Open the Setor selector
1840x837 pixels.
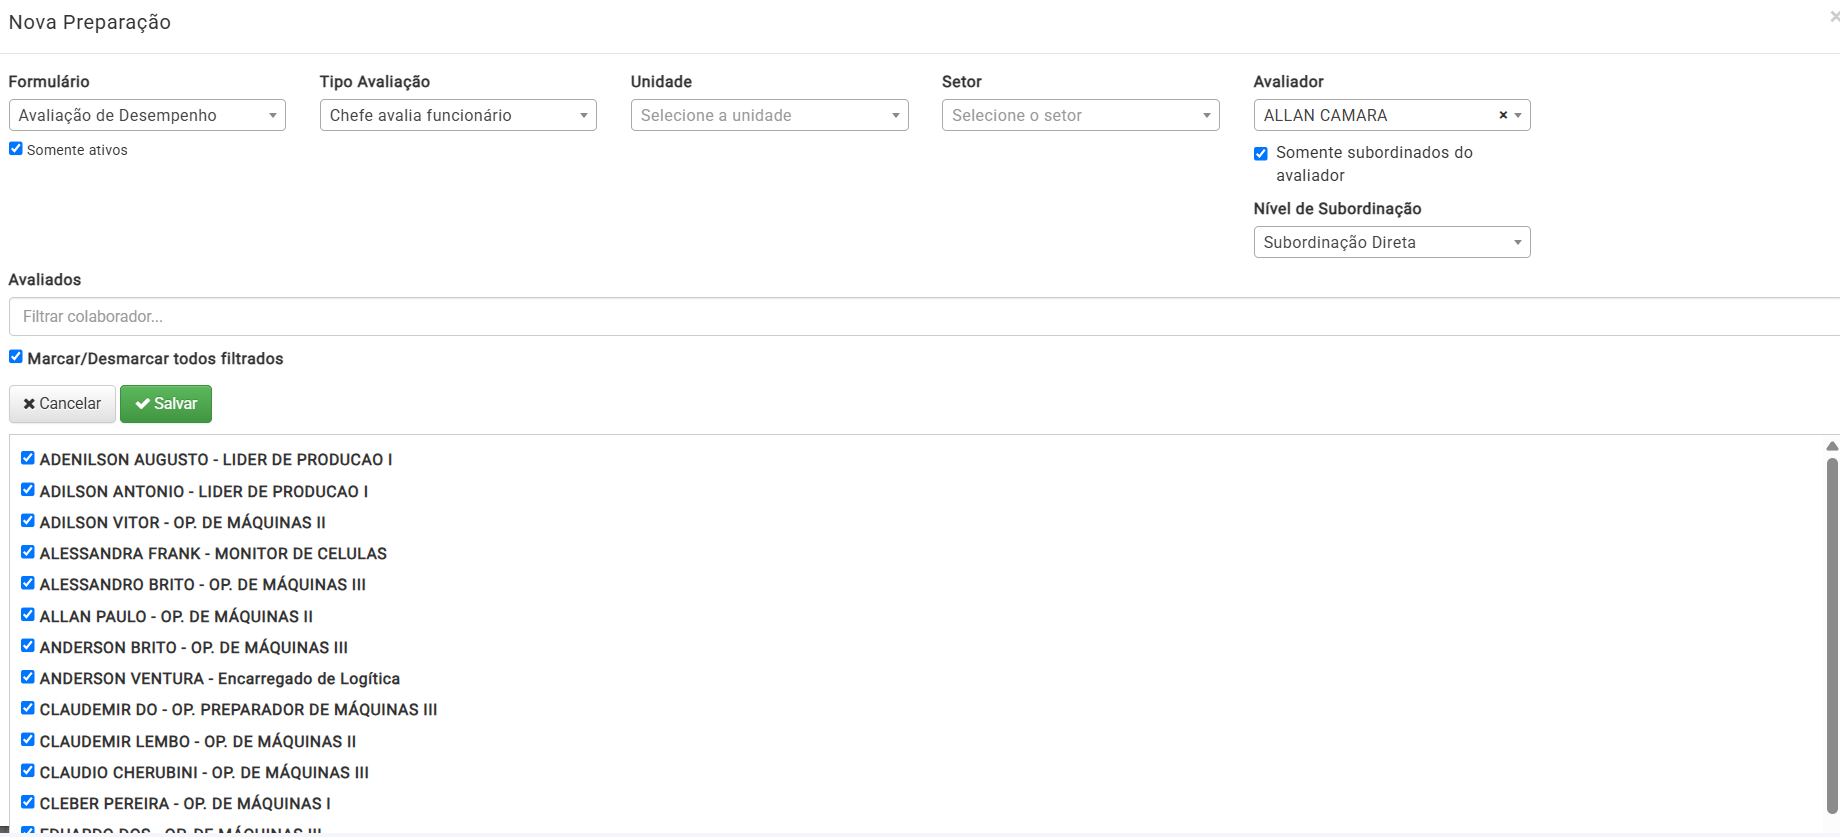(1080, 116)
